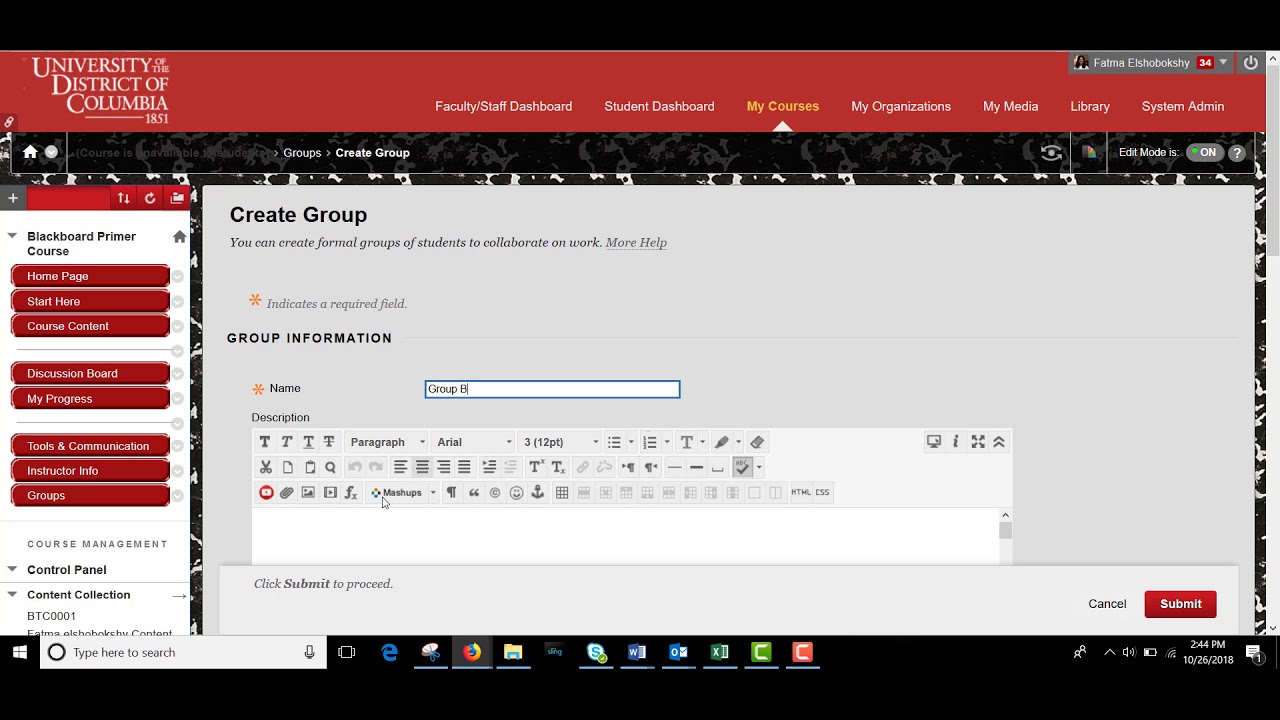Expand the editor to fullscreen
Viewport: 1280px width, 720px height.
(978, 442)
